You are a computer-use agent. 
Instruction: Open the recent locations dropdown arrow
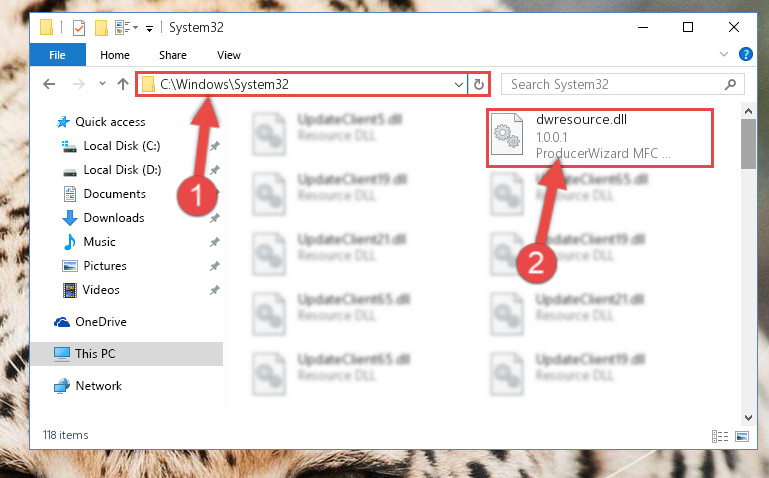[102, 84]
